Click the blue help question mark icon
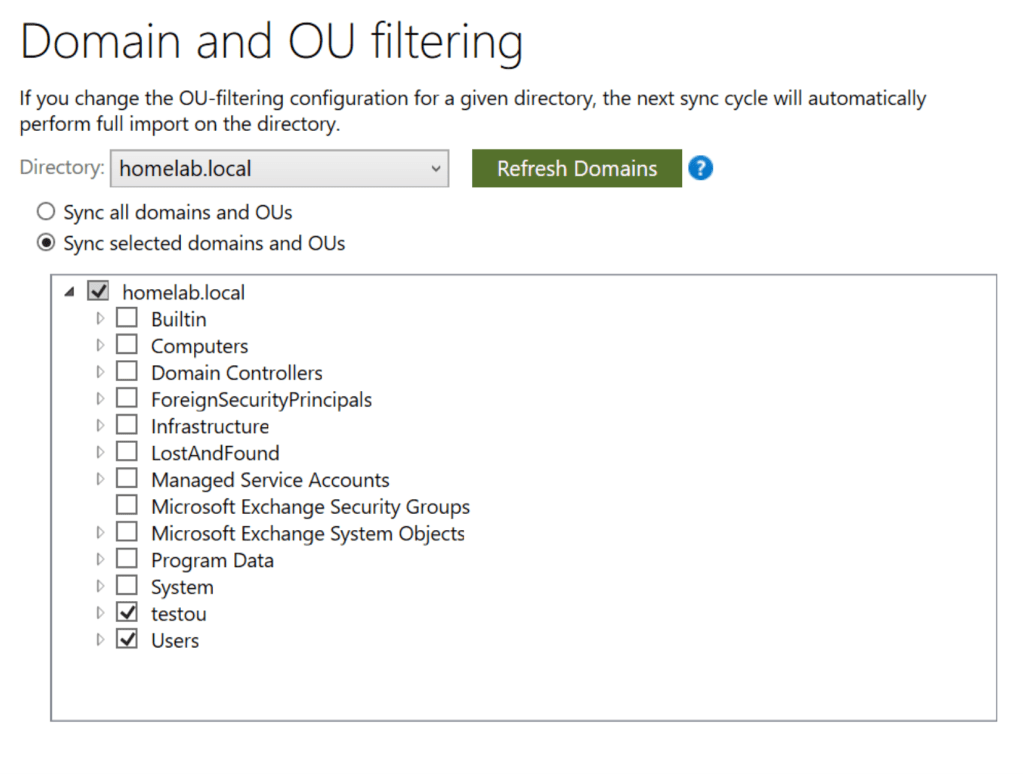The height and width of the screenshot is (774, 1023). 700,168
